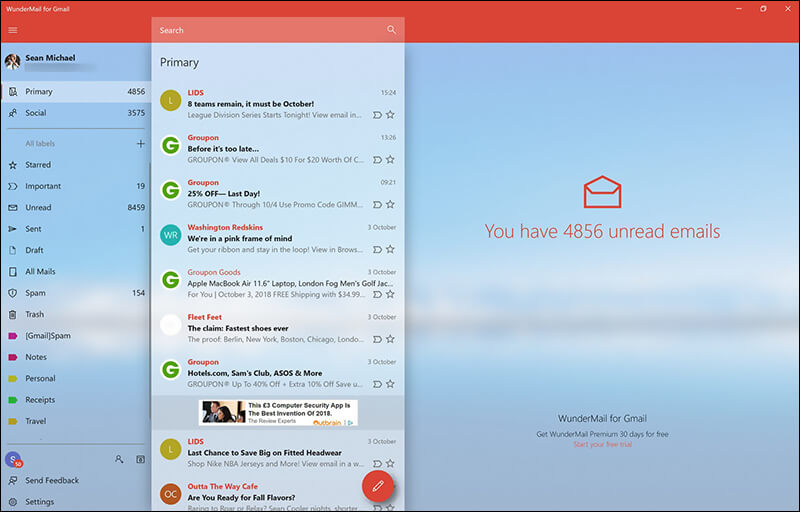Screen dimensions: 800x512
Task: Open the Personal label
Action: tap(77, 379)
